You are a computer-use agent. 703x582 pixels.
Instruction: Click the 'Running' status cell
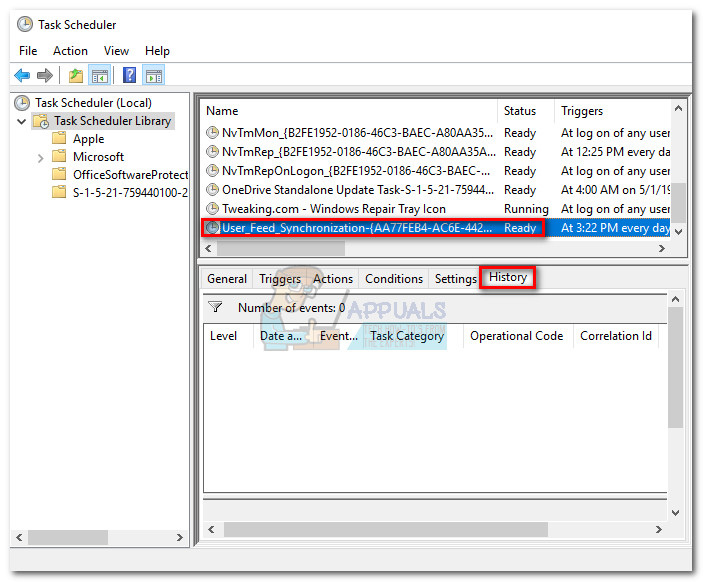(x=526, y=208)
